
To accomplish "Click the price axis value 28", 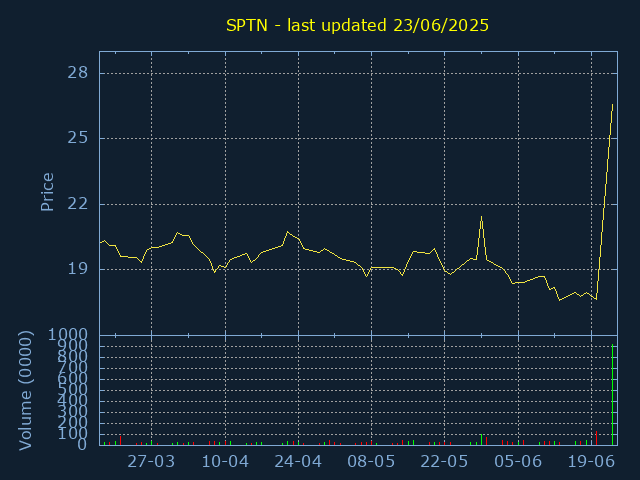I will tap(78, 73).
